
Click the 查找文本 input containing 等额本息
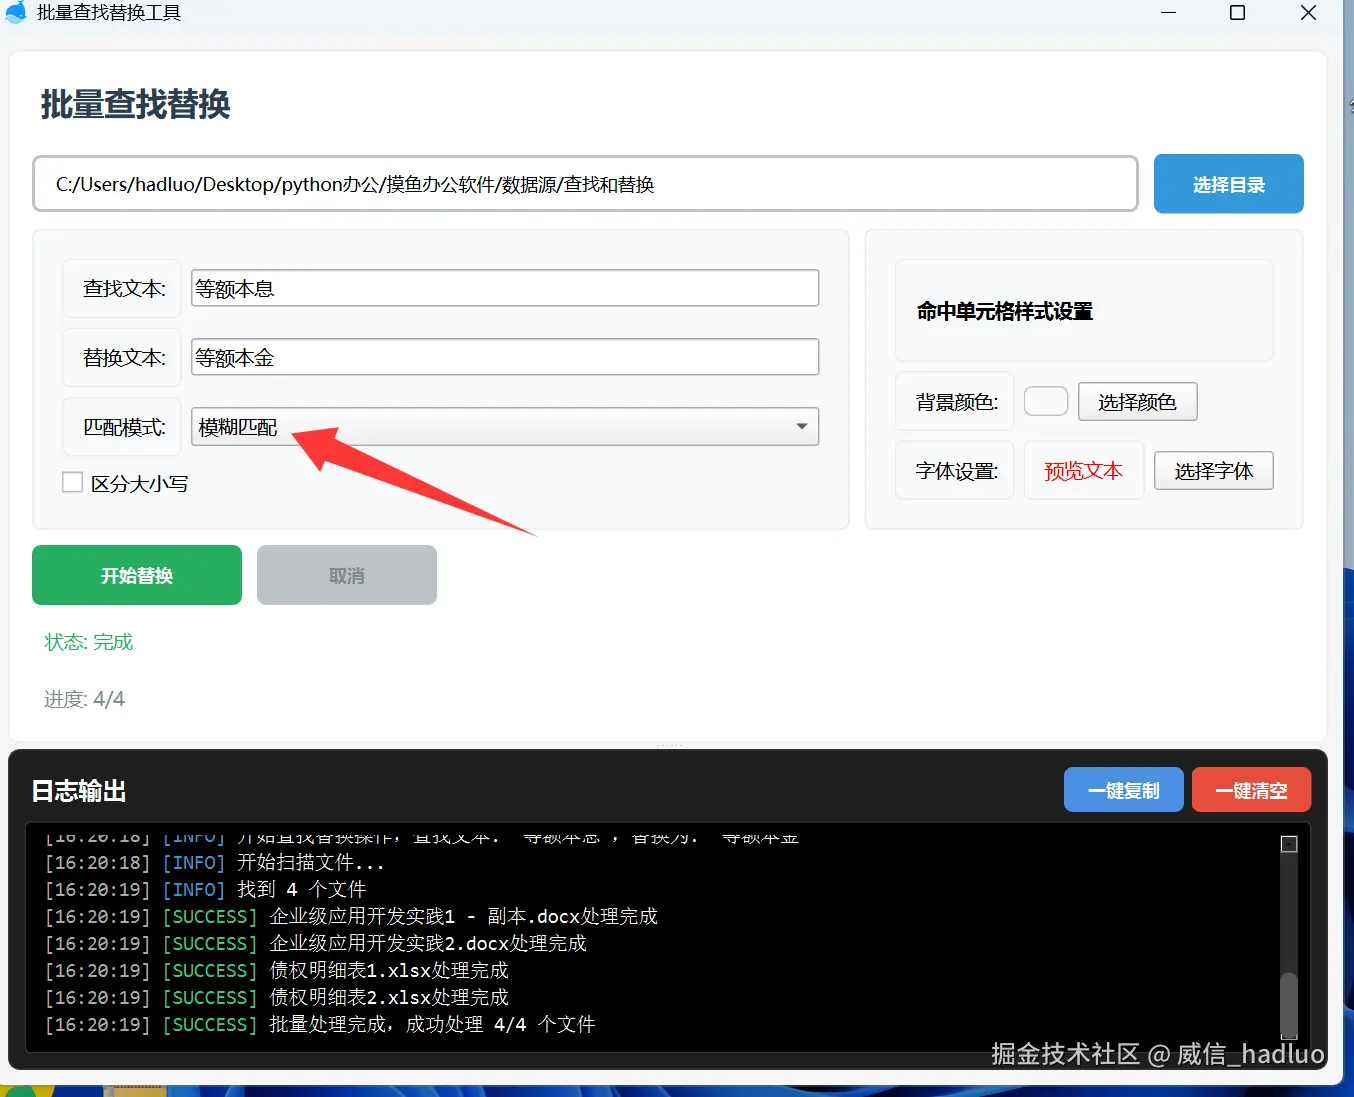505,288
